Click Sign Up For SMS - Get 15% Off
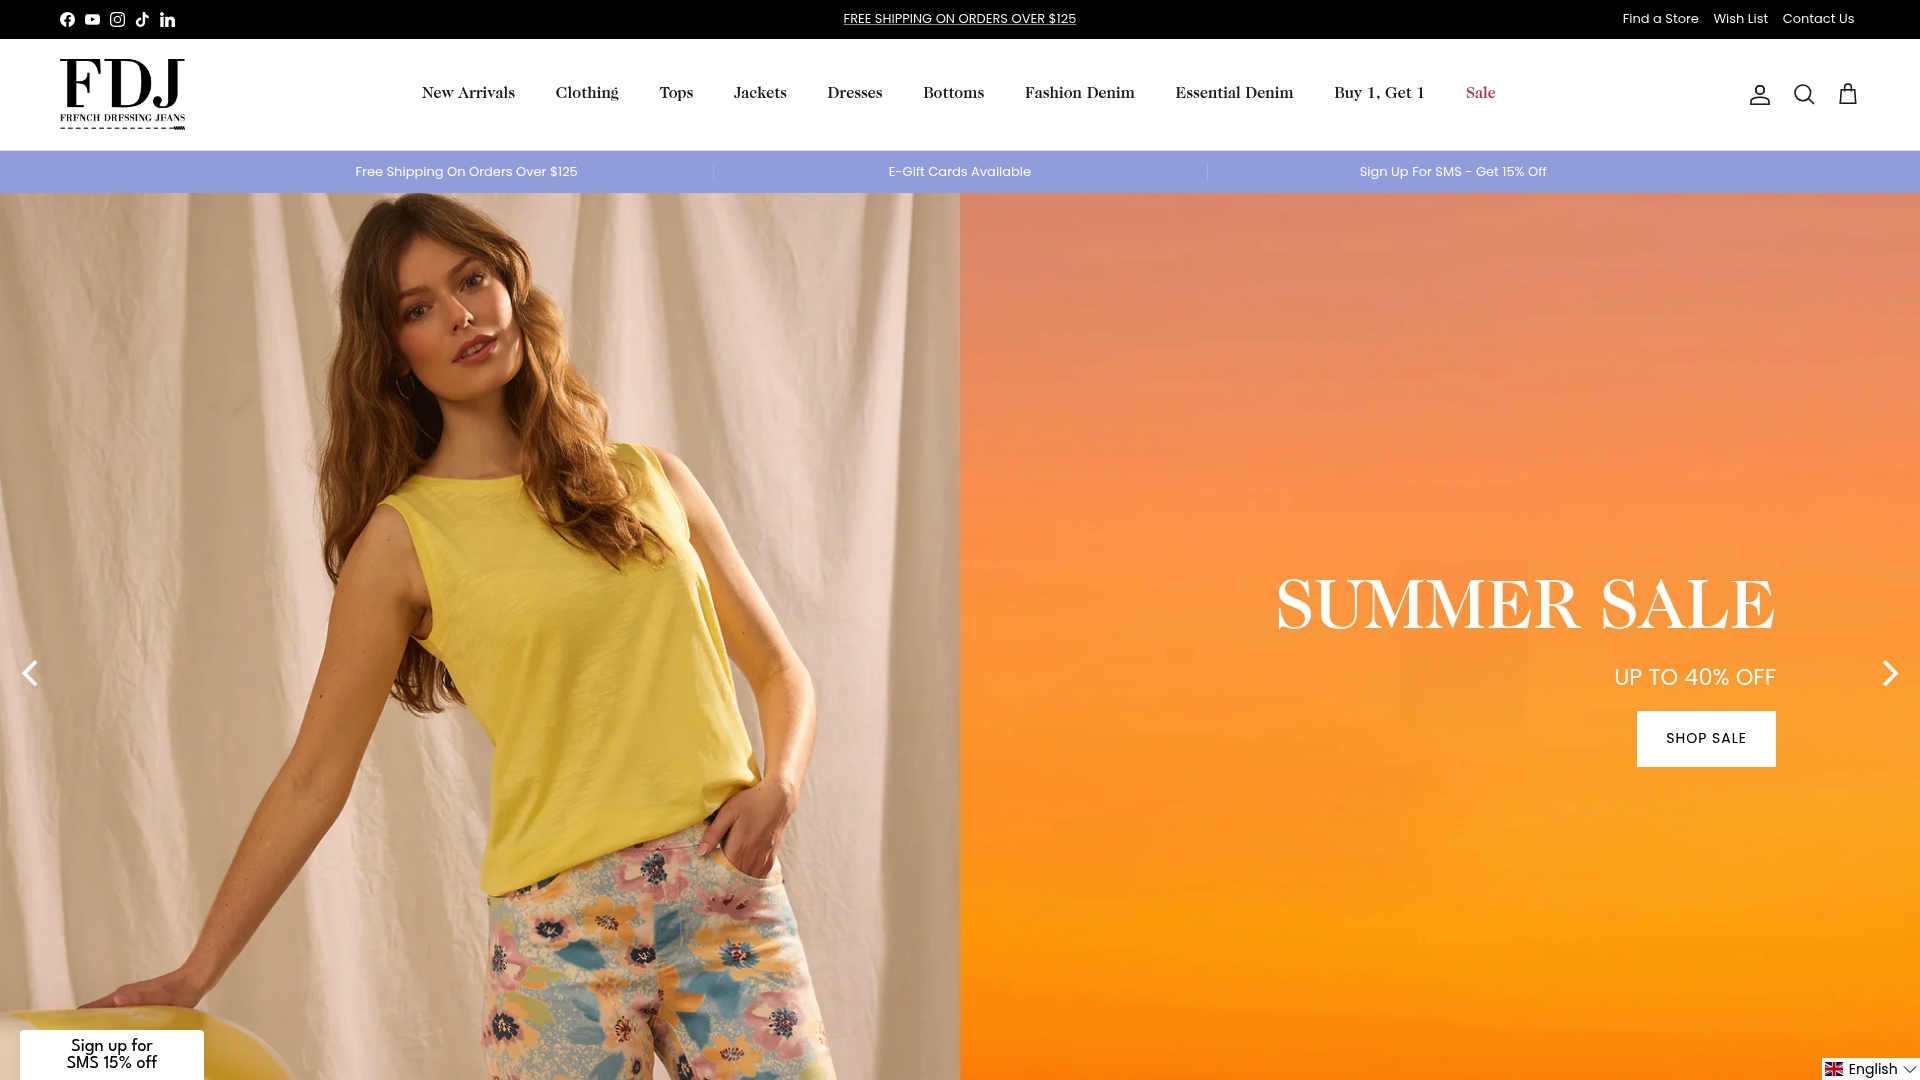The height and width of the screenshot is (1080, 1920). (x=1453, y=172)
